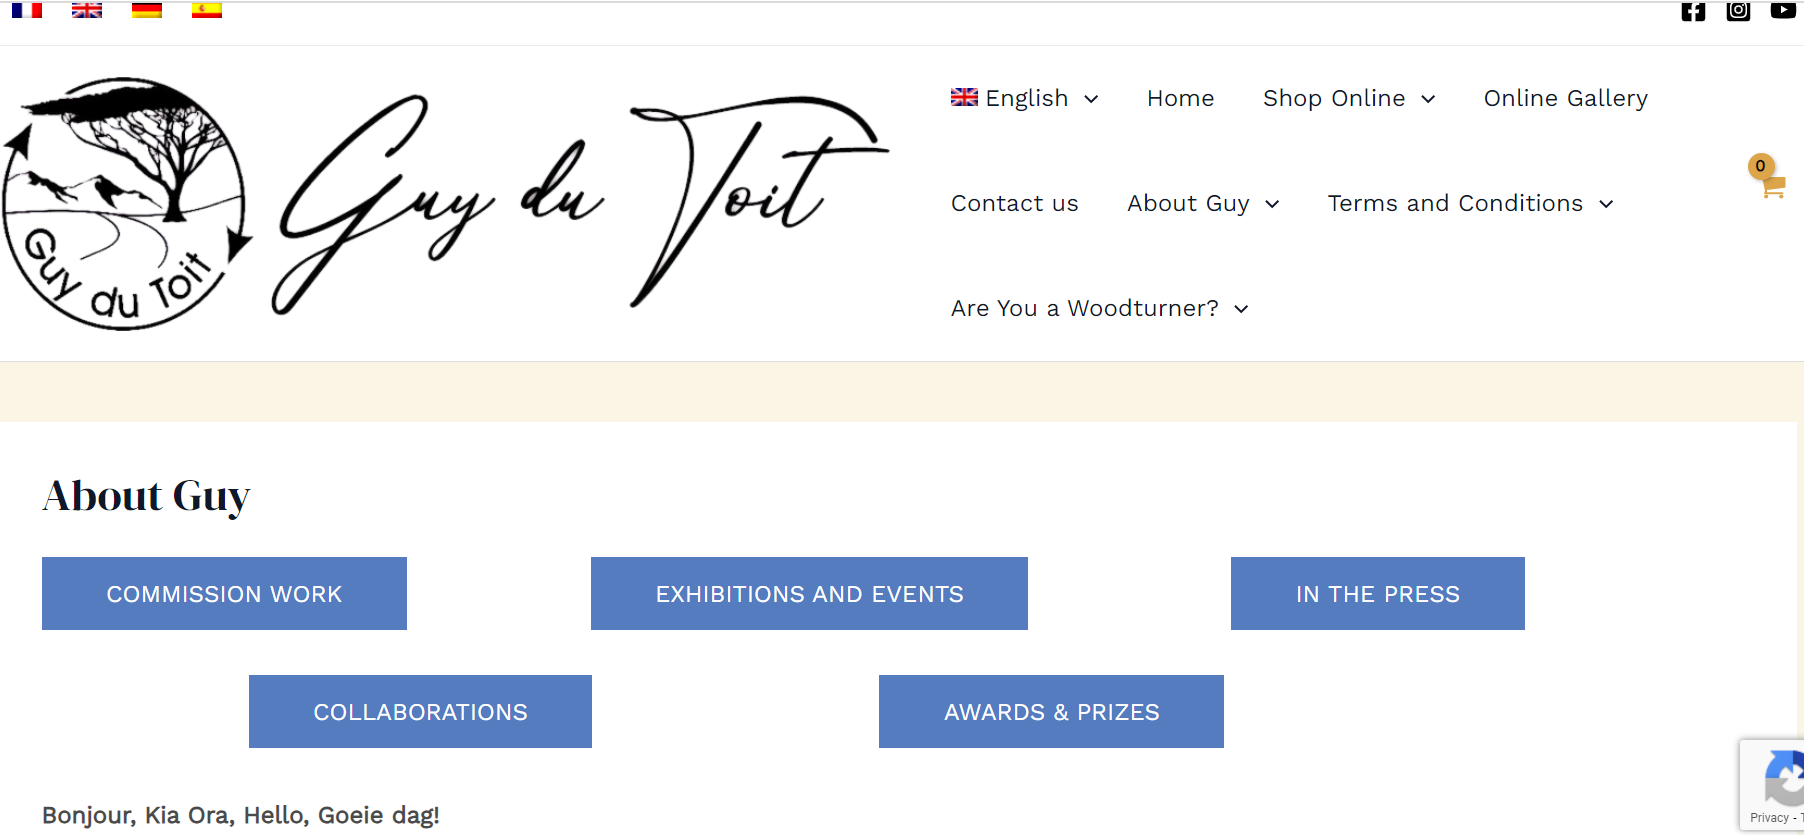1804x835 pixels.
Task: Click the AWARDS & PRIZES button
Action: [x=1051, y=712]
